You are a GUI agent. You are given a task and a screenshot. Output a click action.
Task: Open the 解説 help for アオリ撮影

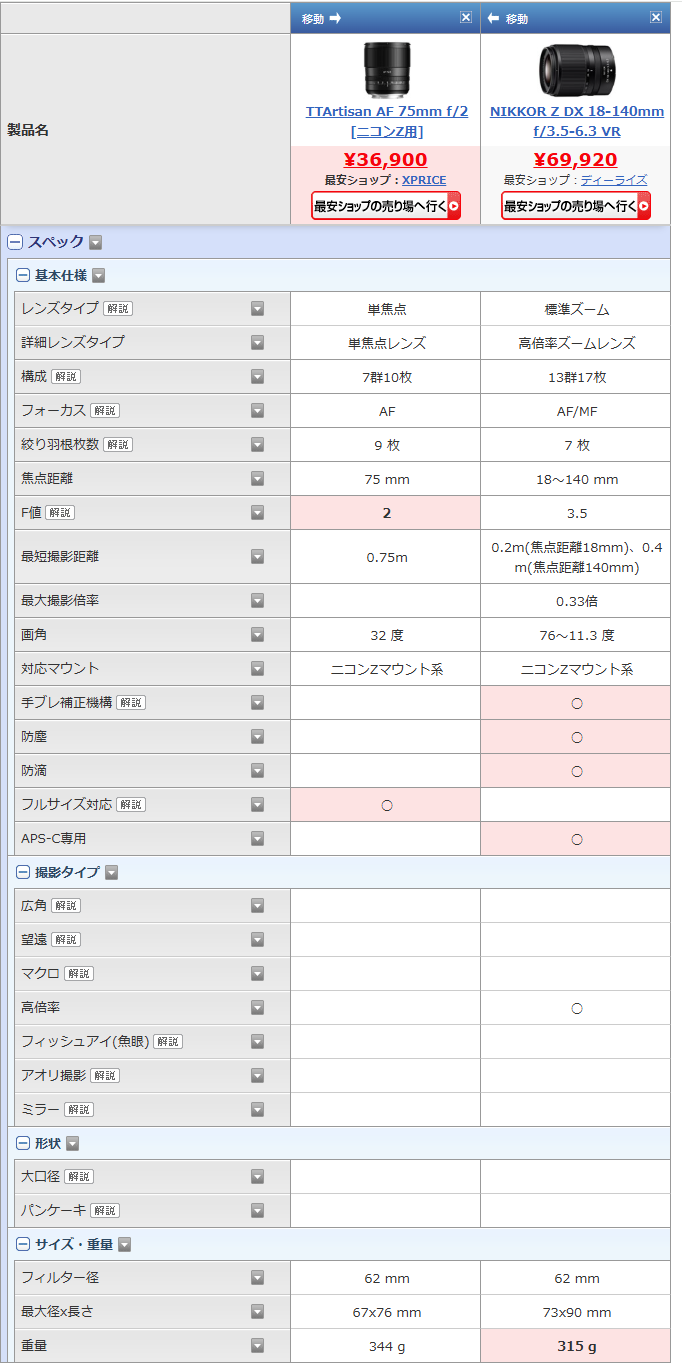pos(104,1076)
